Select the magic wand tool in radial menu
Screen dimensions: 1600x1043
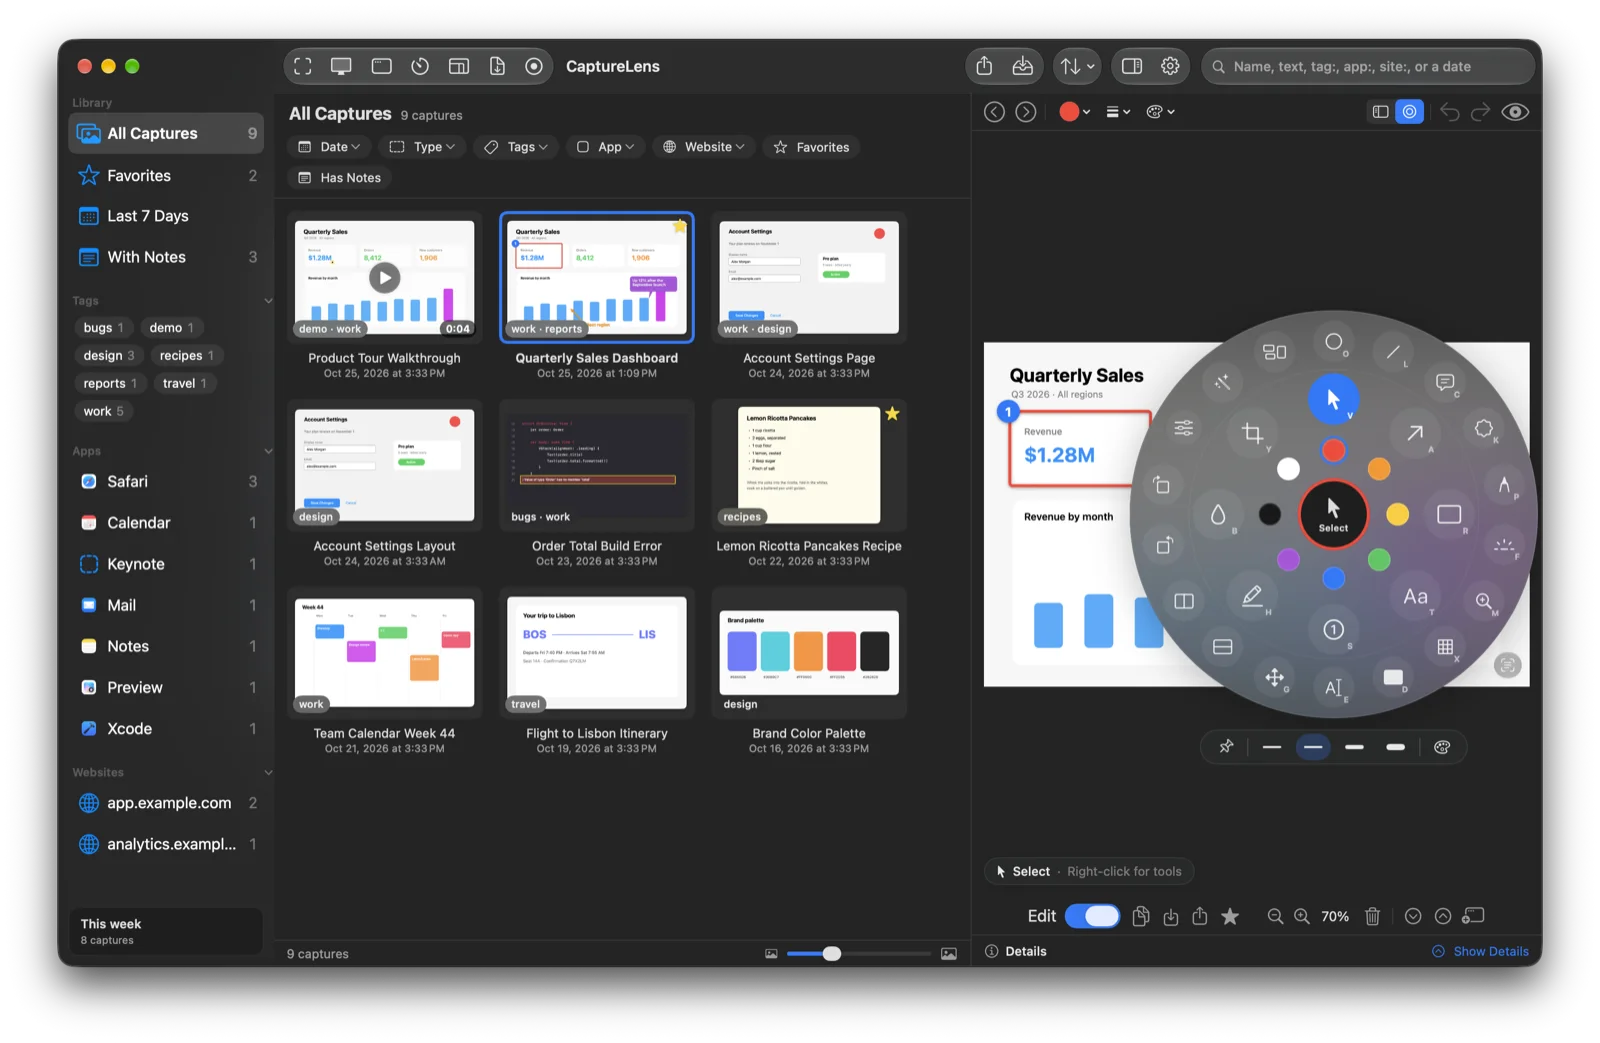click(x=1222, y=382)
